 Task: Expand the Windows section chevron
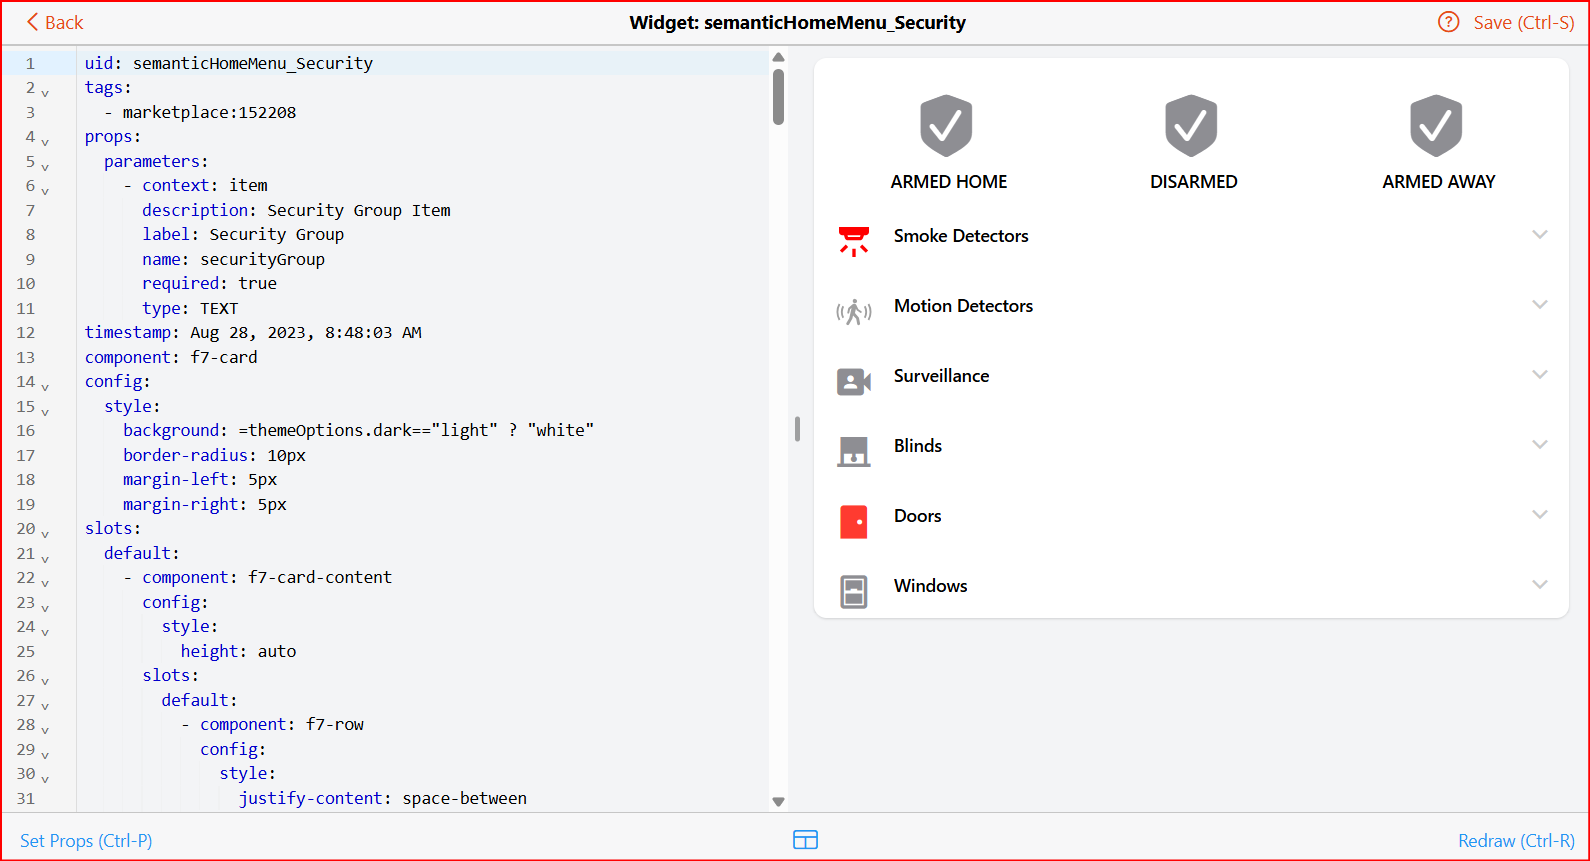[1539, 585]
